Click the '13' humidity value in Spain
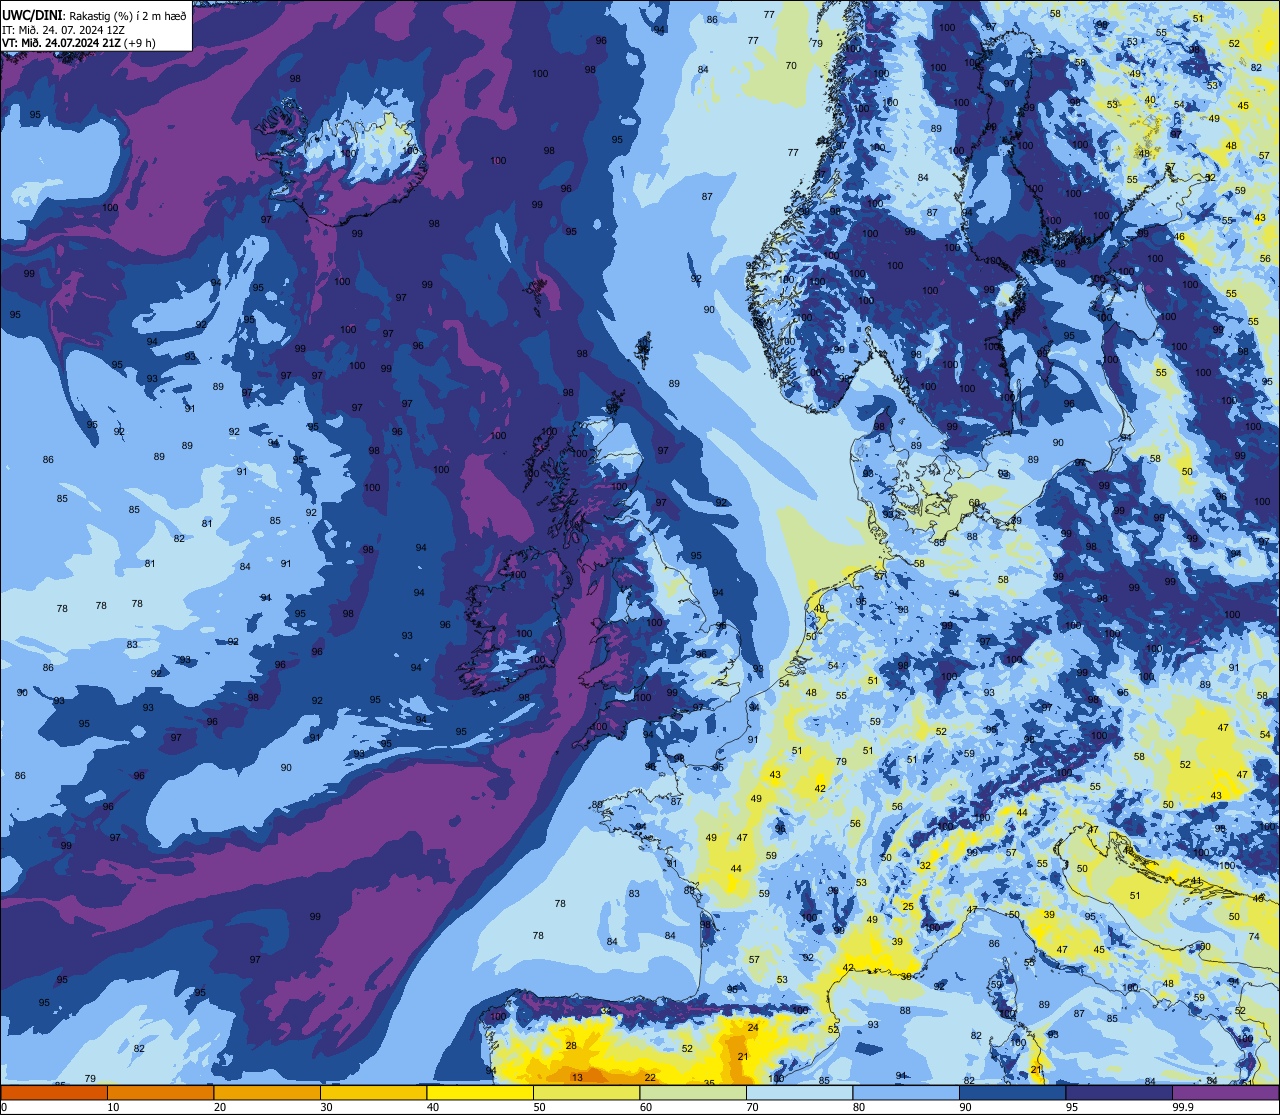 tap(577, 1077)
